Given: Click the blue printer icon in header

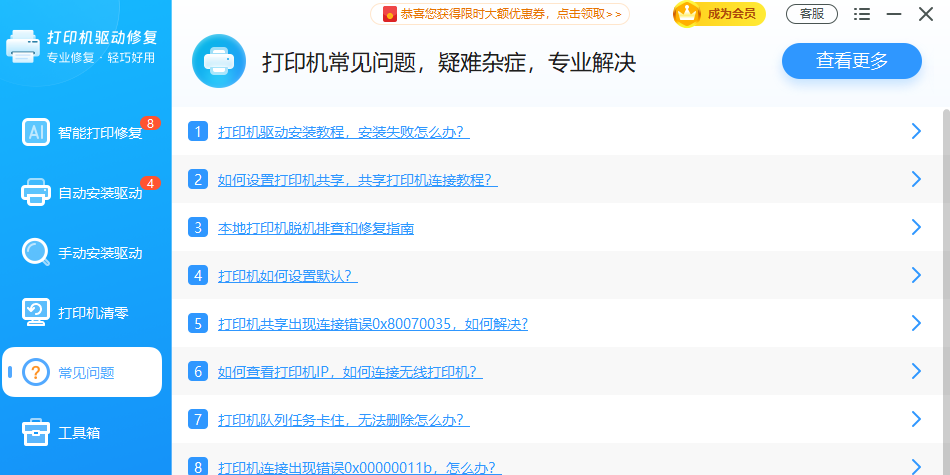Looking at the screenshot, I should pyautogui.click(x=218, y=61).
